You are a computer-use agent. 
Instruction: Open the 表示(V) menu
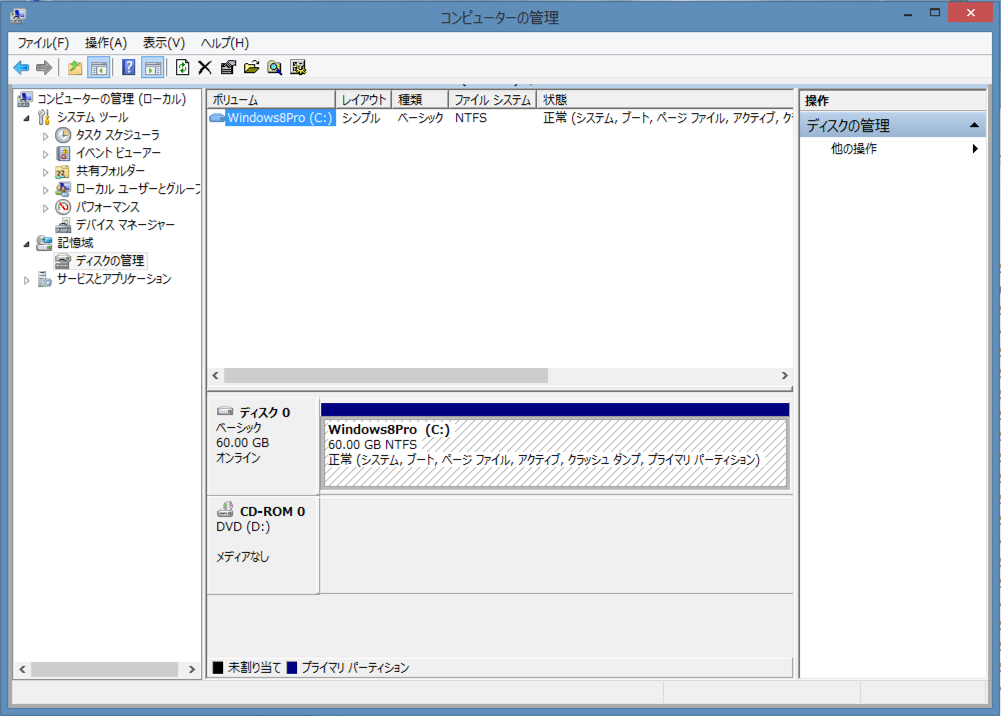pyautogui.click(x=164, y=43)
